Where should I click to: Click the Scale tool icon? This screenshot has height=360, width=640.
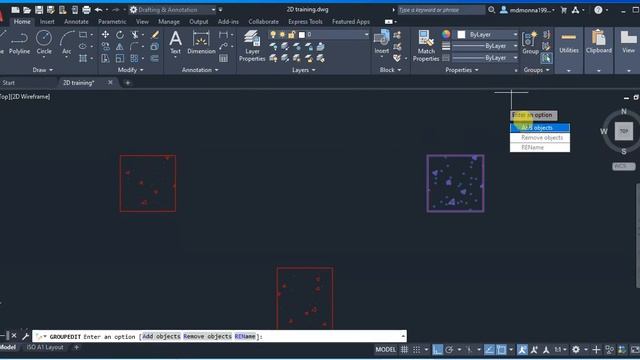[x=120, y=58]
